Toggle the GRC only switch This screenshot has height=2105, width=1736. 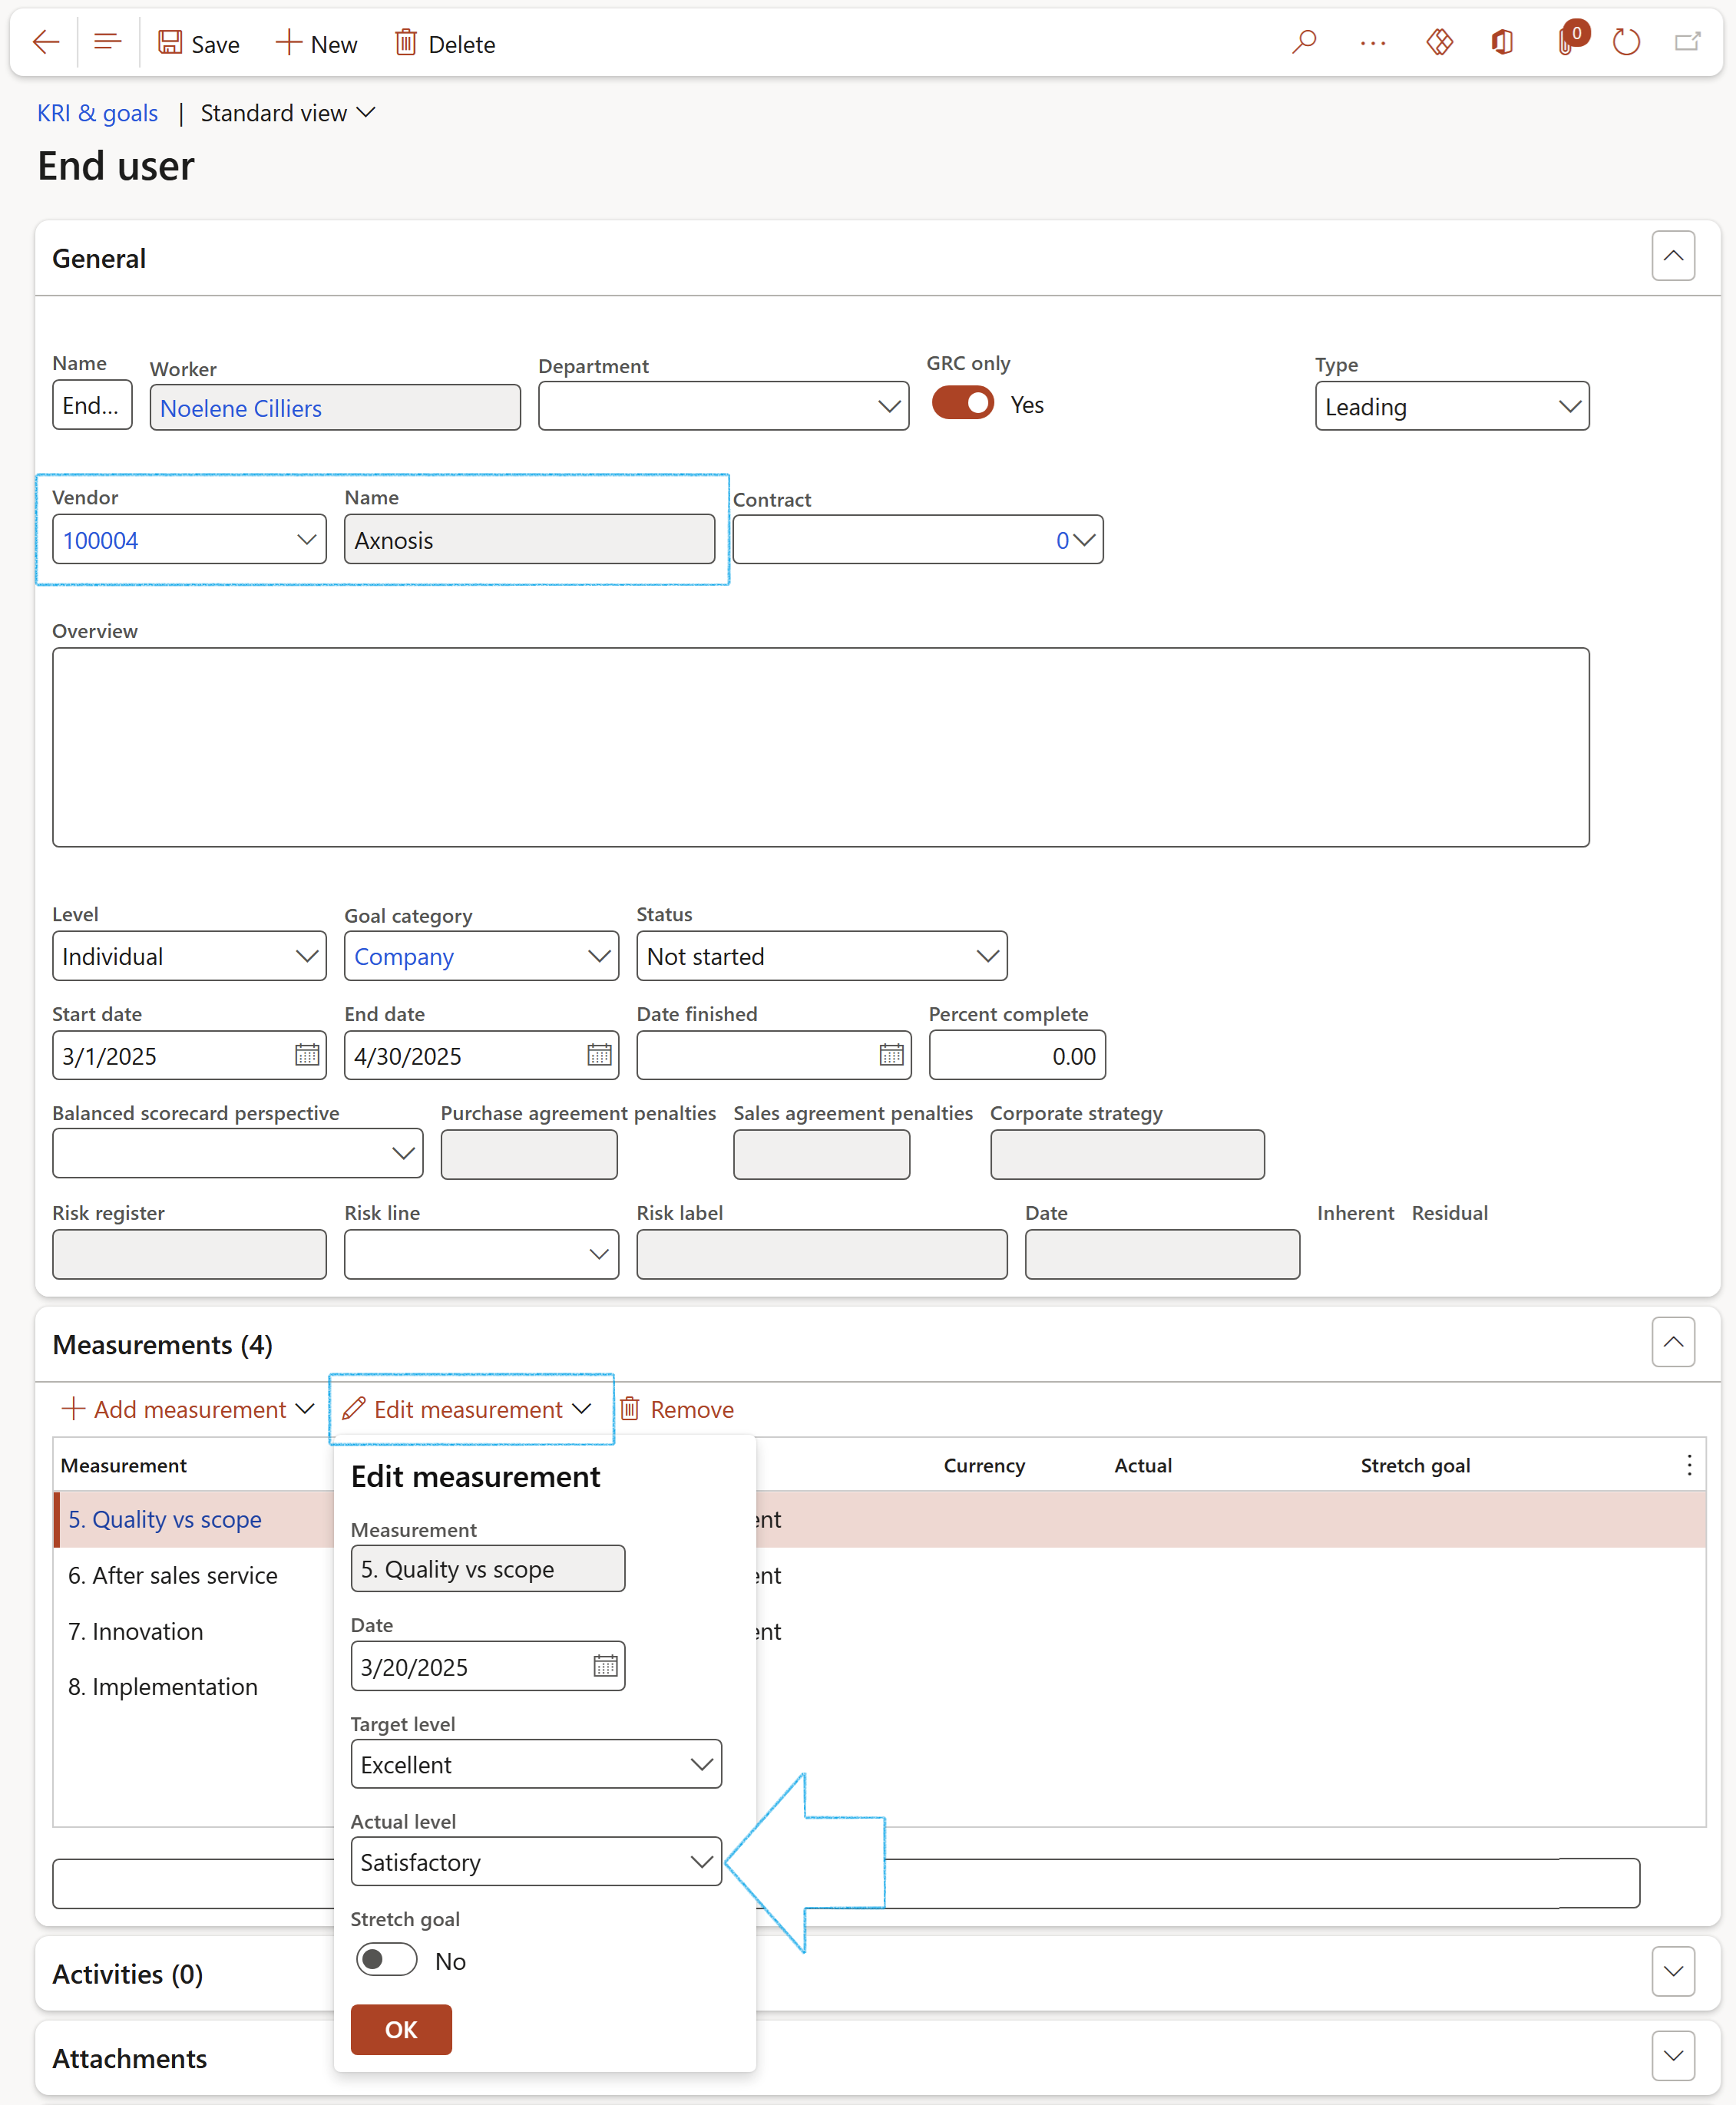[x=962, y=404]
